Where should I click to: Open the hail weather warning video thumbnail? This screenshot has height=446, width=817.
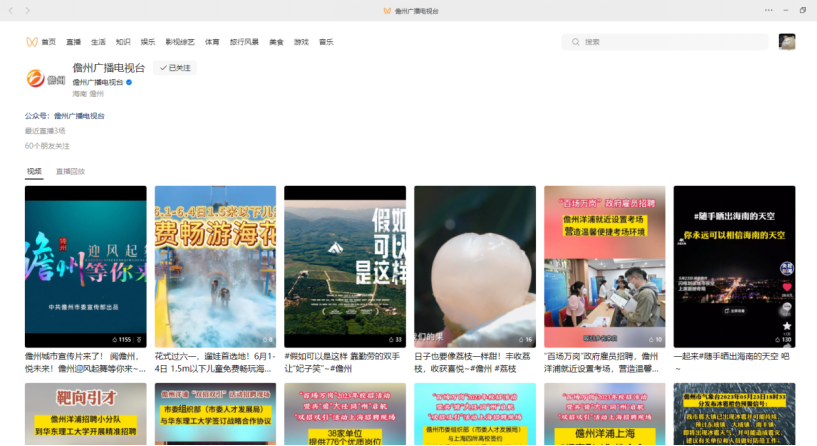tap(734, 414)
